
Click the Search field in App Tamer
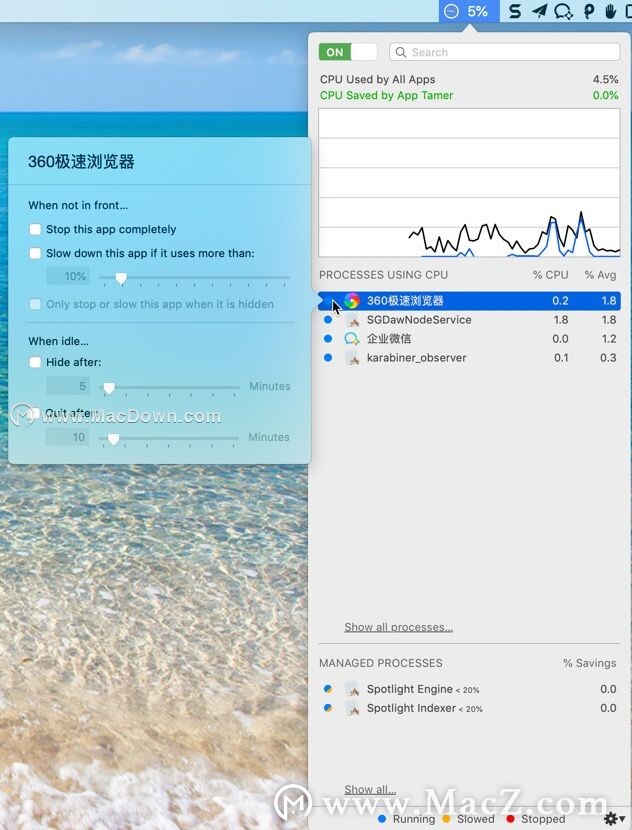point(504,52)
